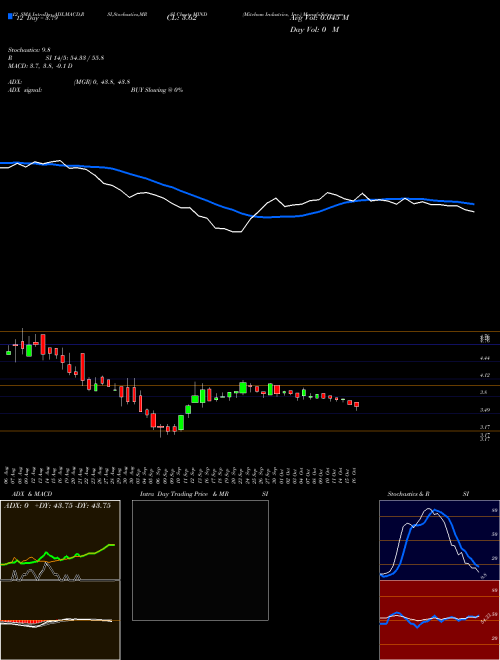Open the blue Stochastics oscillator chart
Screen dimensions: 500x660
439,540
